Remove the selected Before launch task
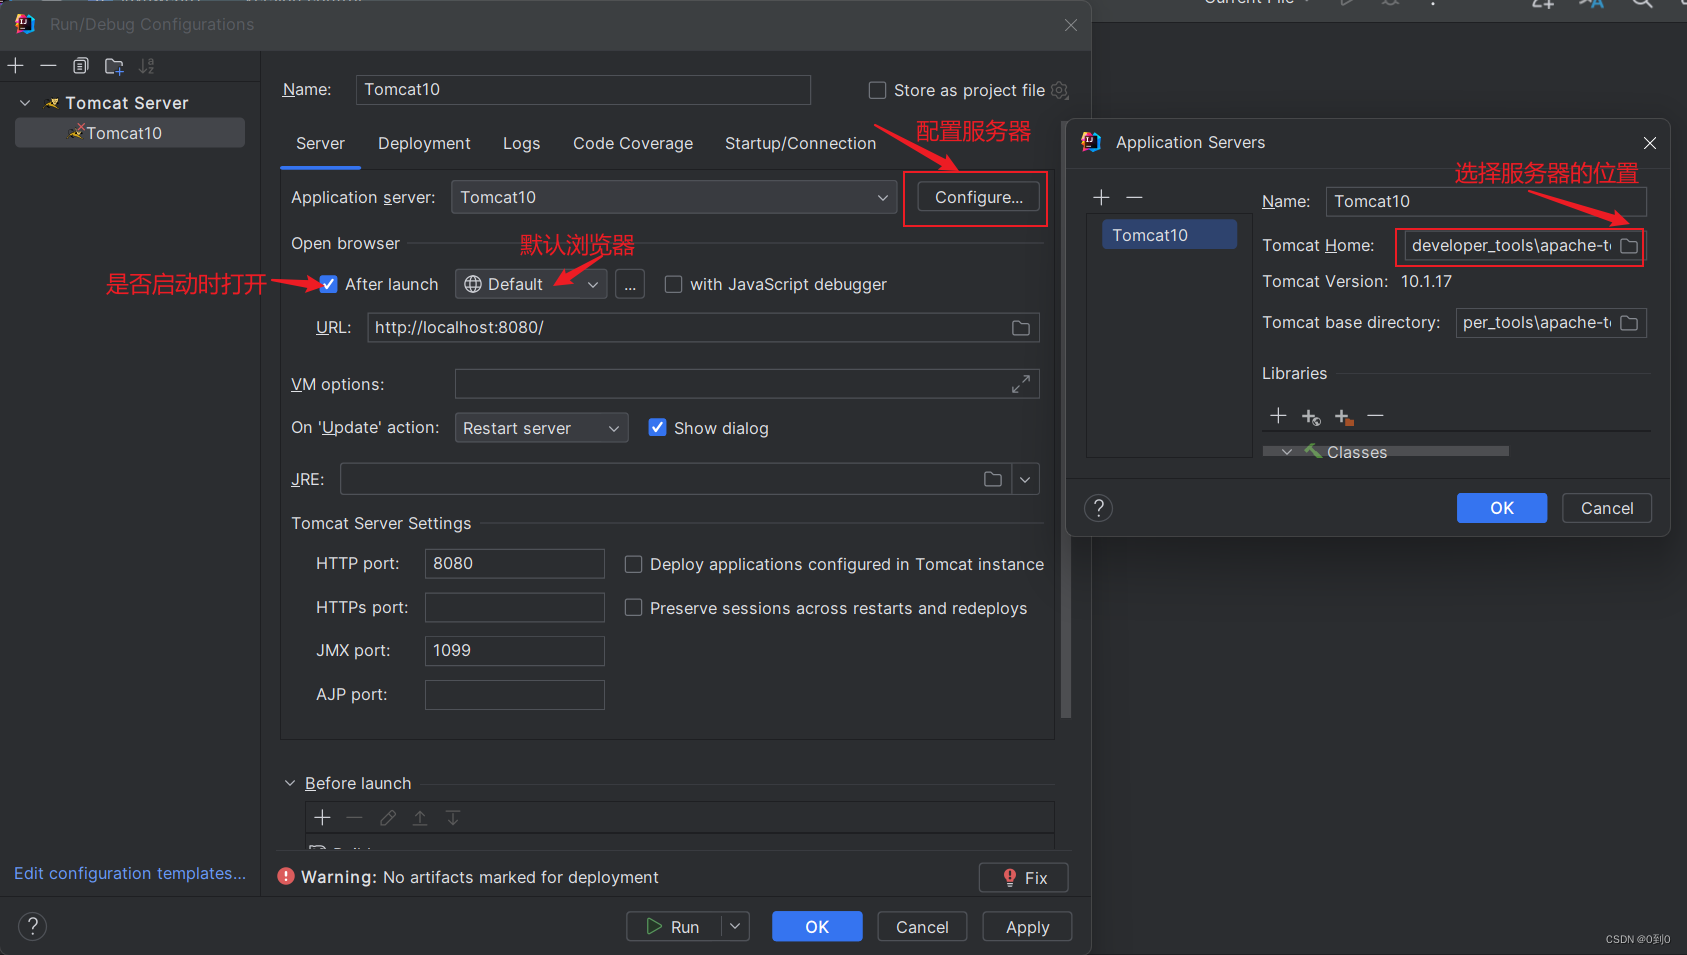The height and width of the screenshot is (955, 1687). click(354, 818)
